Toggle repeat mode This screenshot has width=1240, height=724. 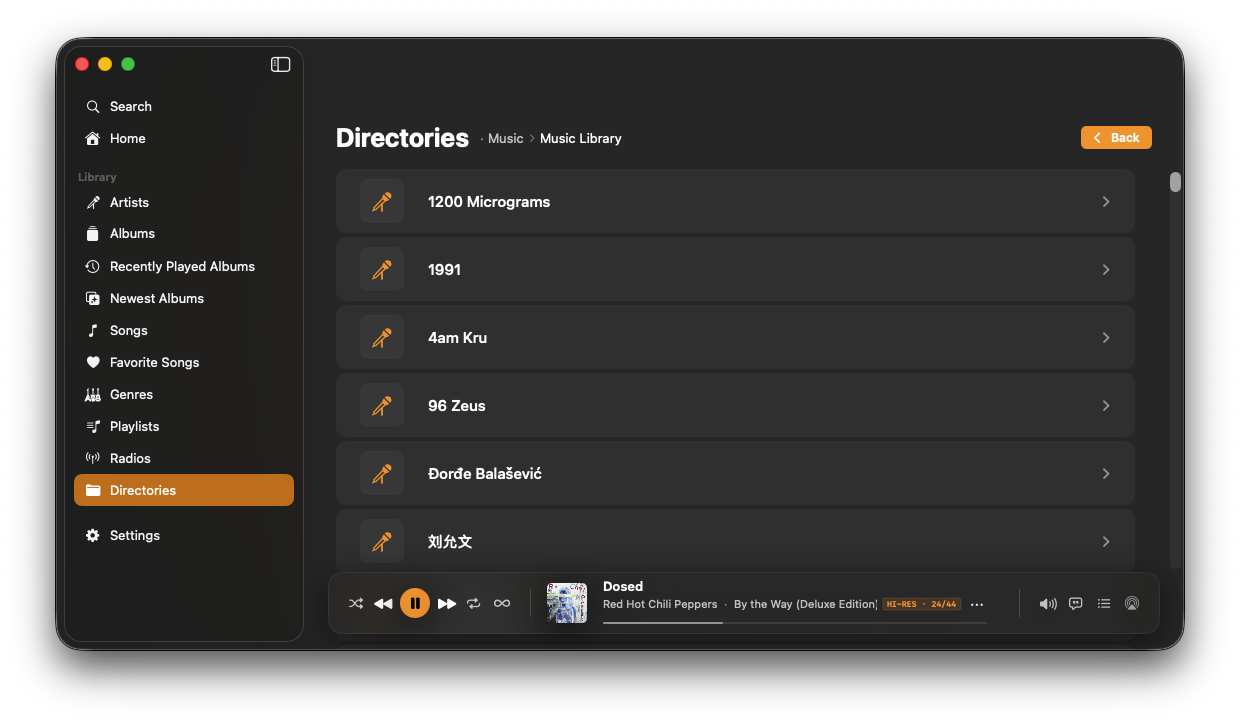(473, 602)
